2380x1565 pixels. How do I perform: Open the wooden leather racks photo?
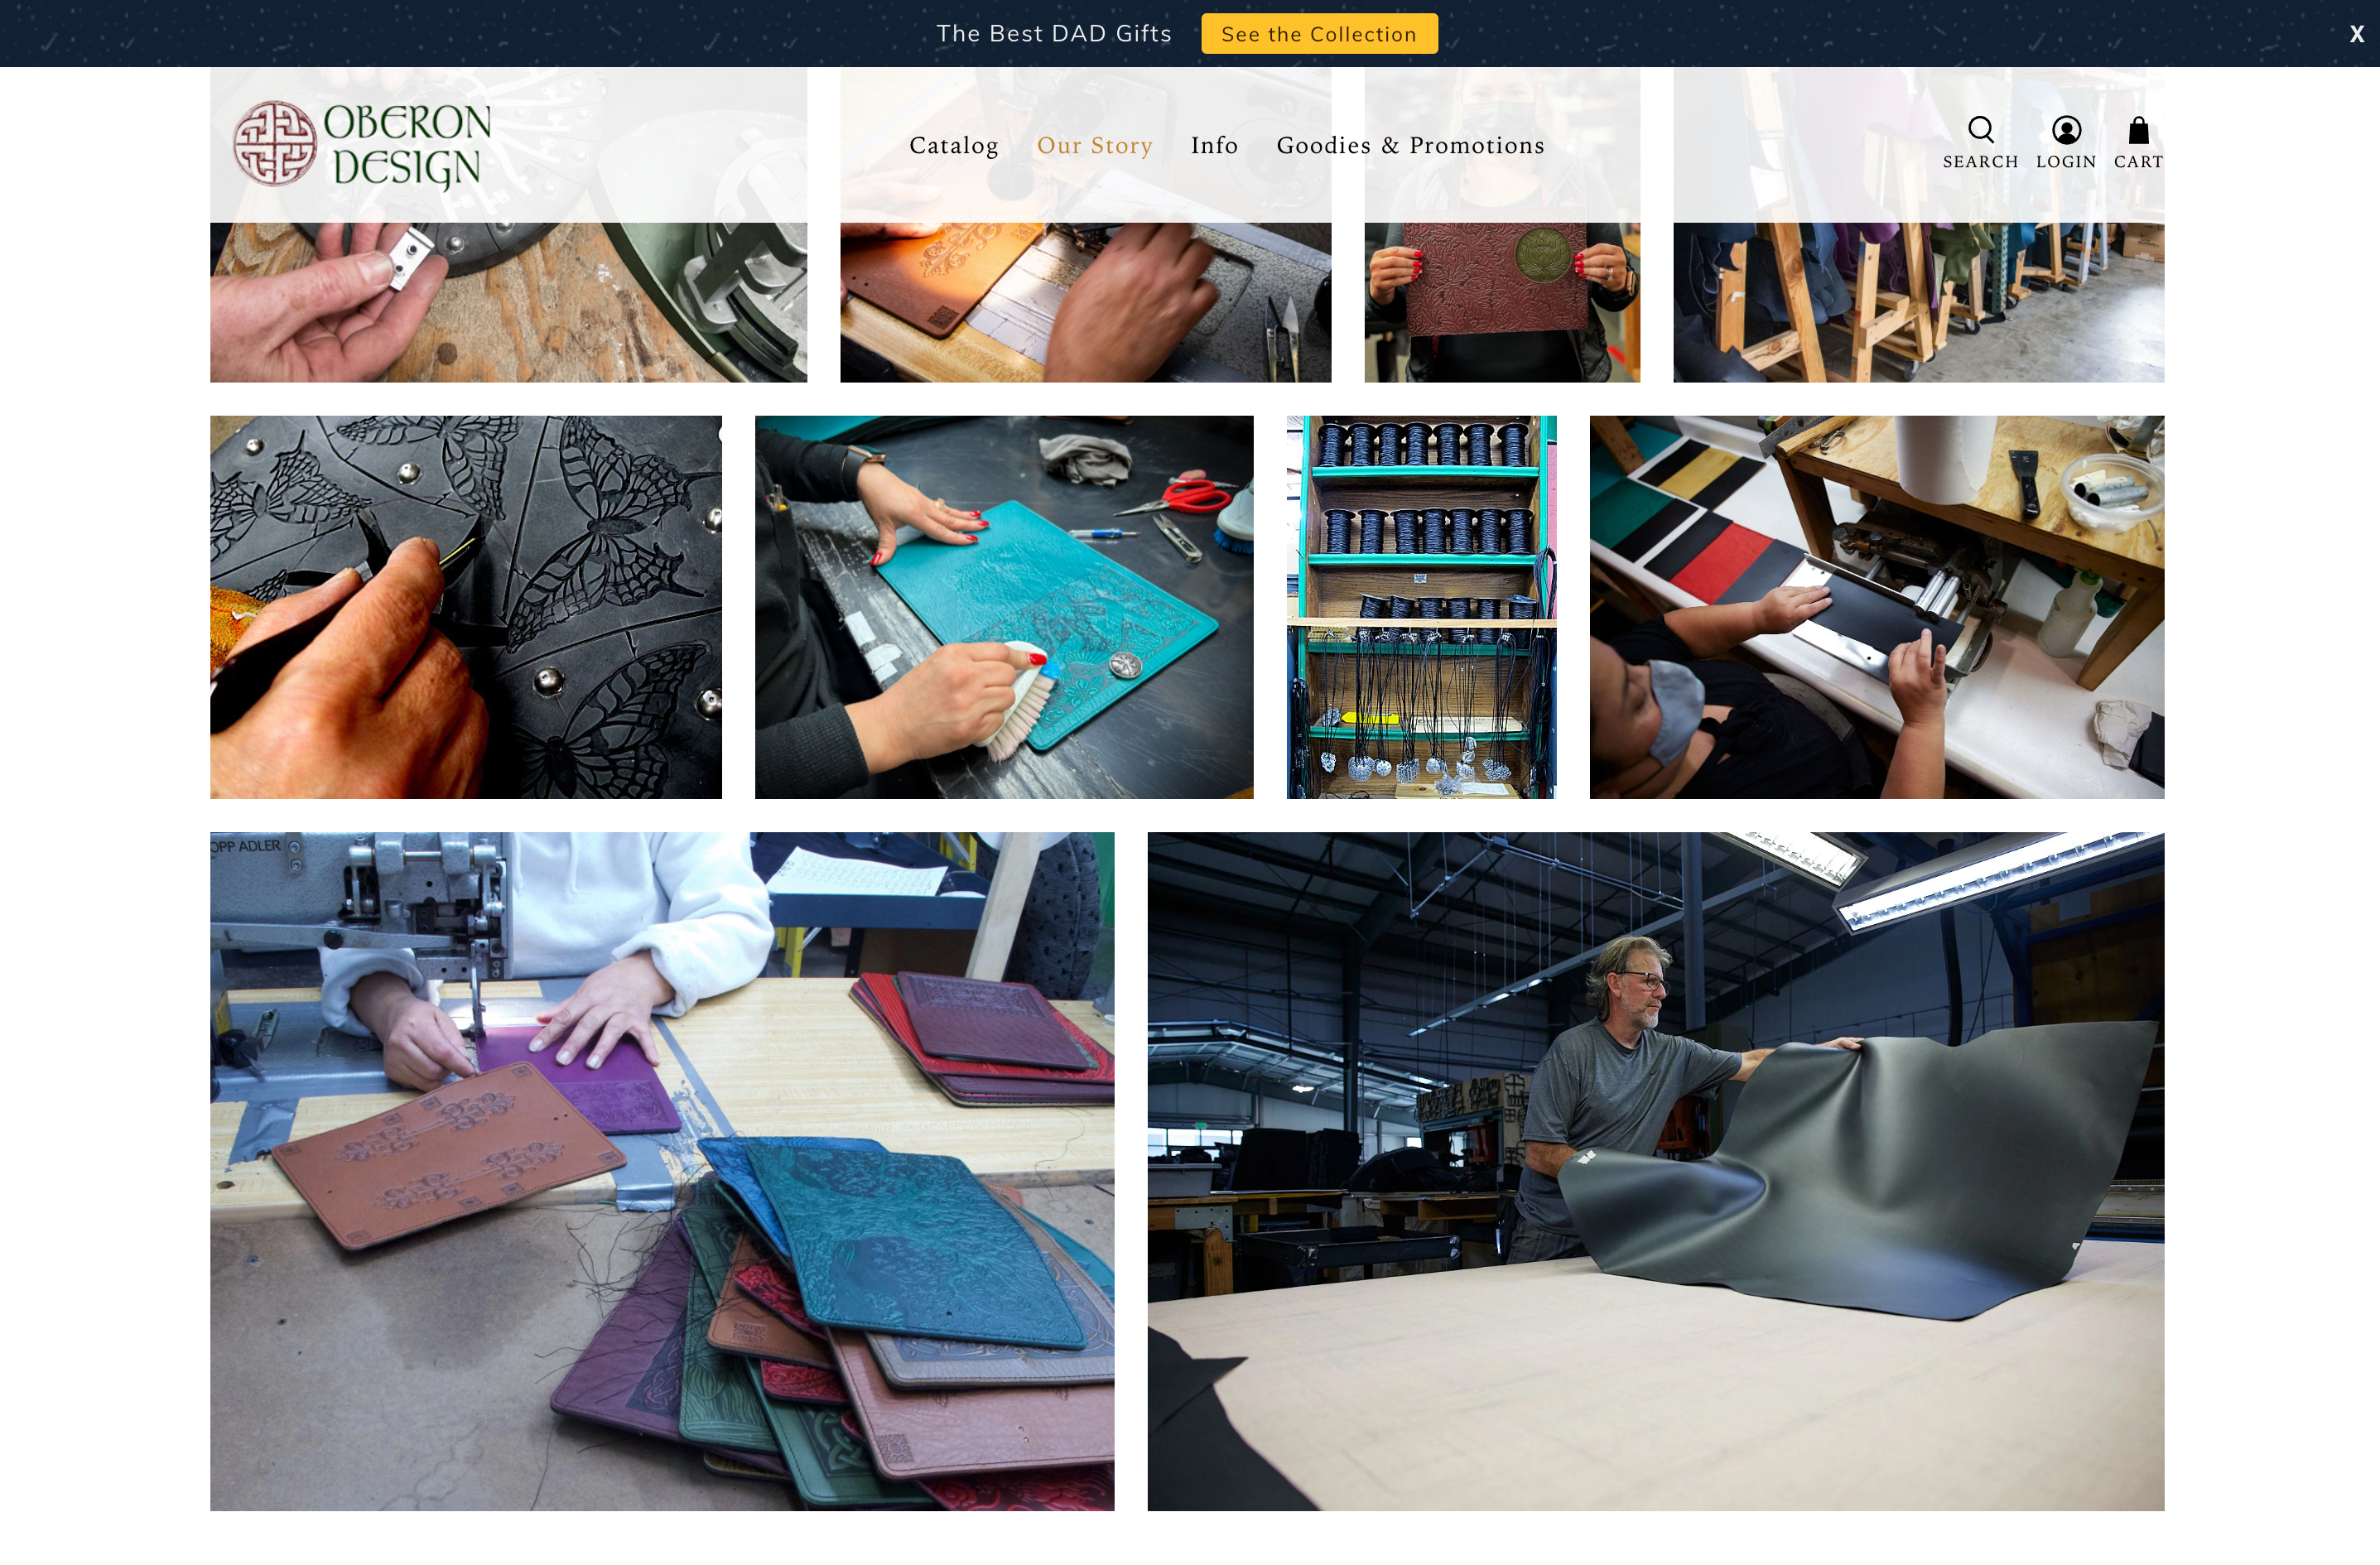pyautogui.click(x=1919, y=302)
